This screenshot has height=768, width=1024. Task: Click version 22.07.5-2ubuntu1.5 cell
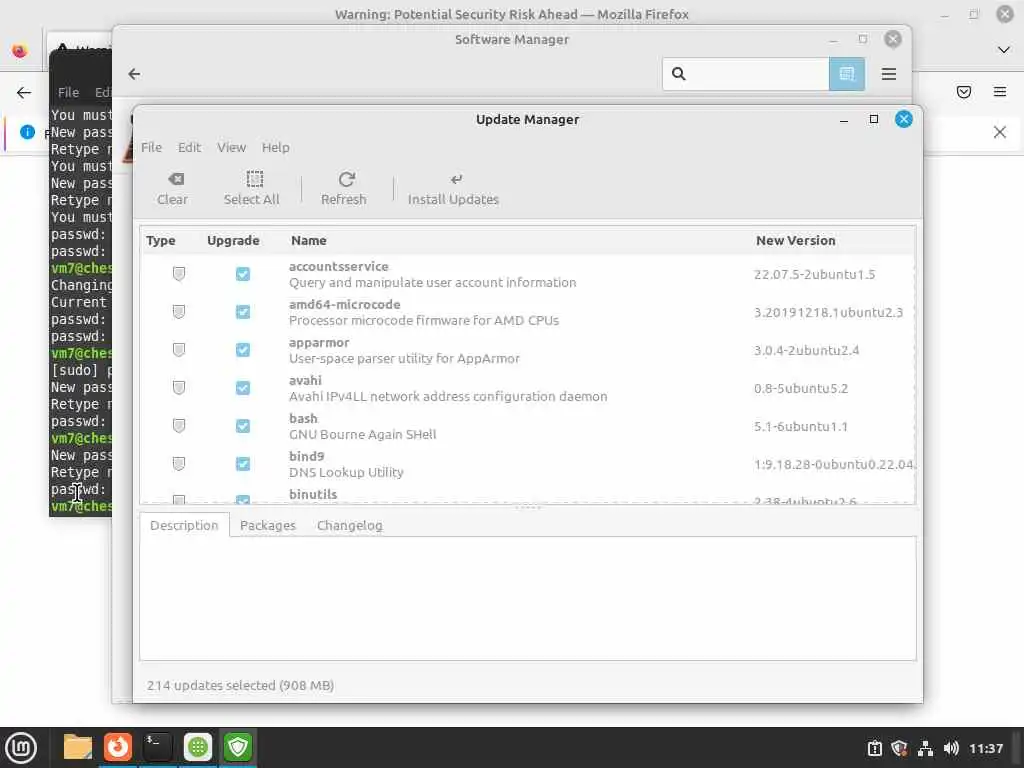[814, 274]
